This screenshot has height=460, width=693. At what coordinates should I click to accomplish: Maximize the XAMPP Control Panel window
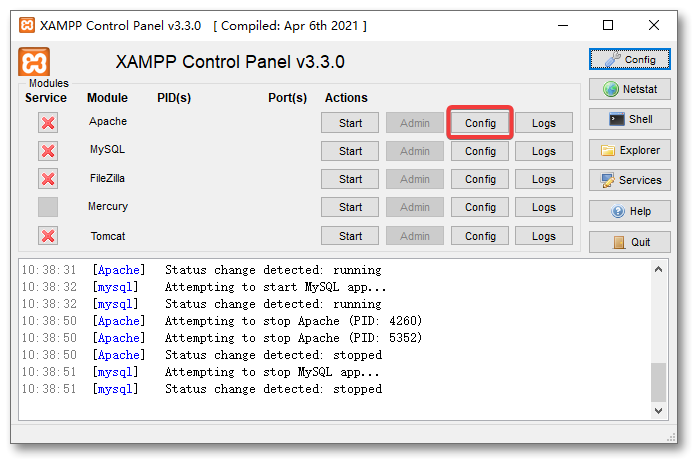(x=608, y=25)
